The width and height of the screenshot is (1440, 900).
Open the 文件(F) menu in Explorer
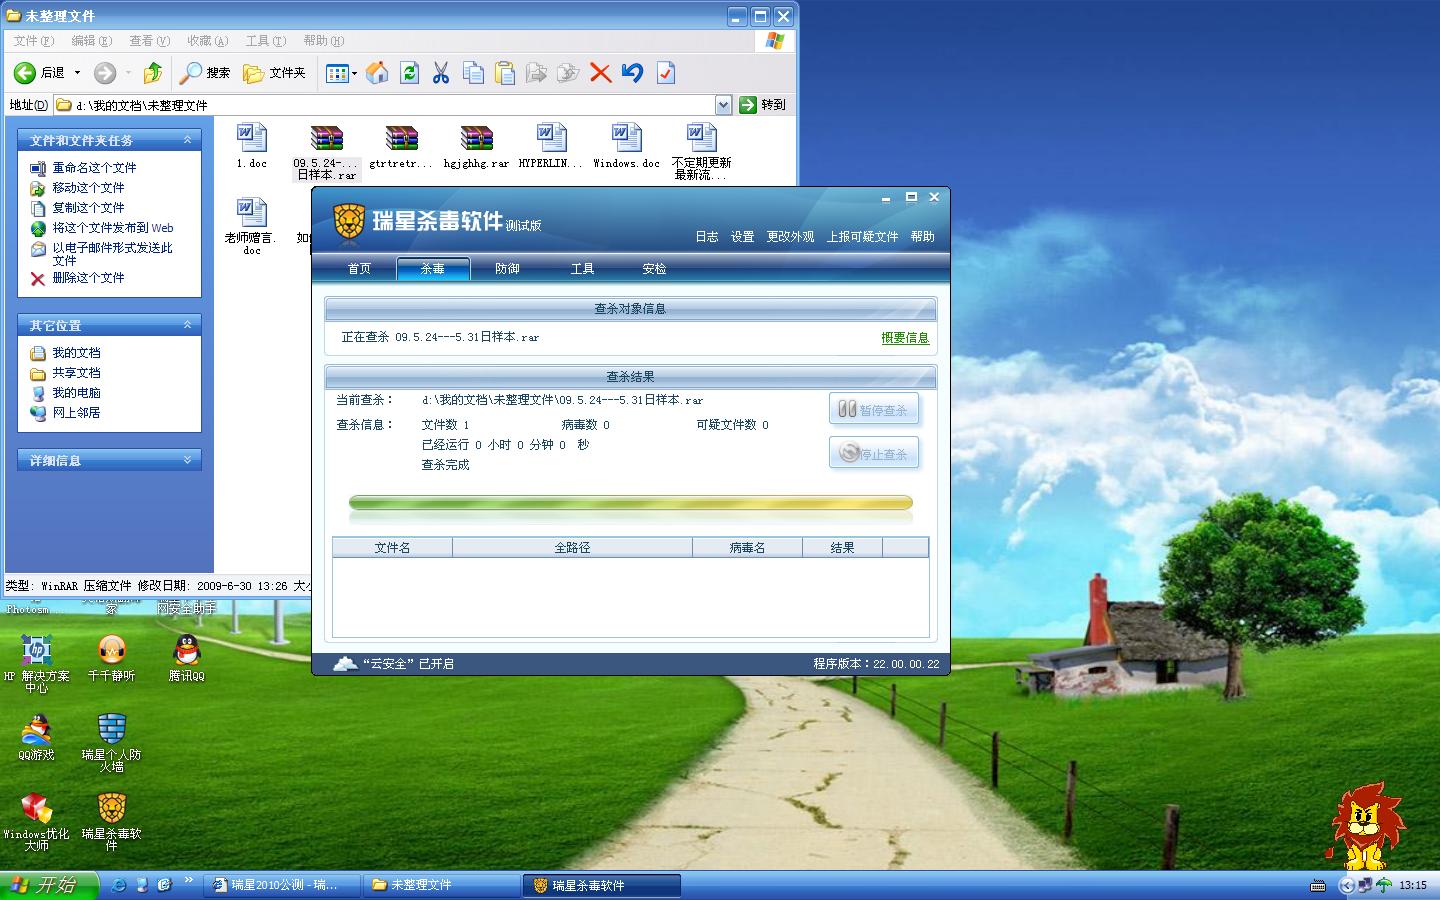[x=34, y=41]
